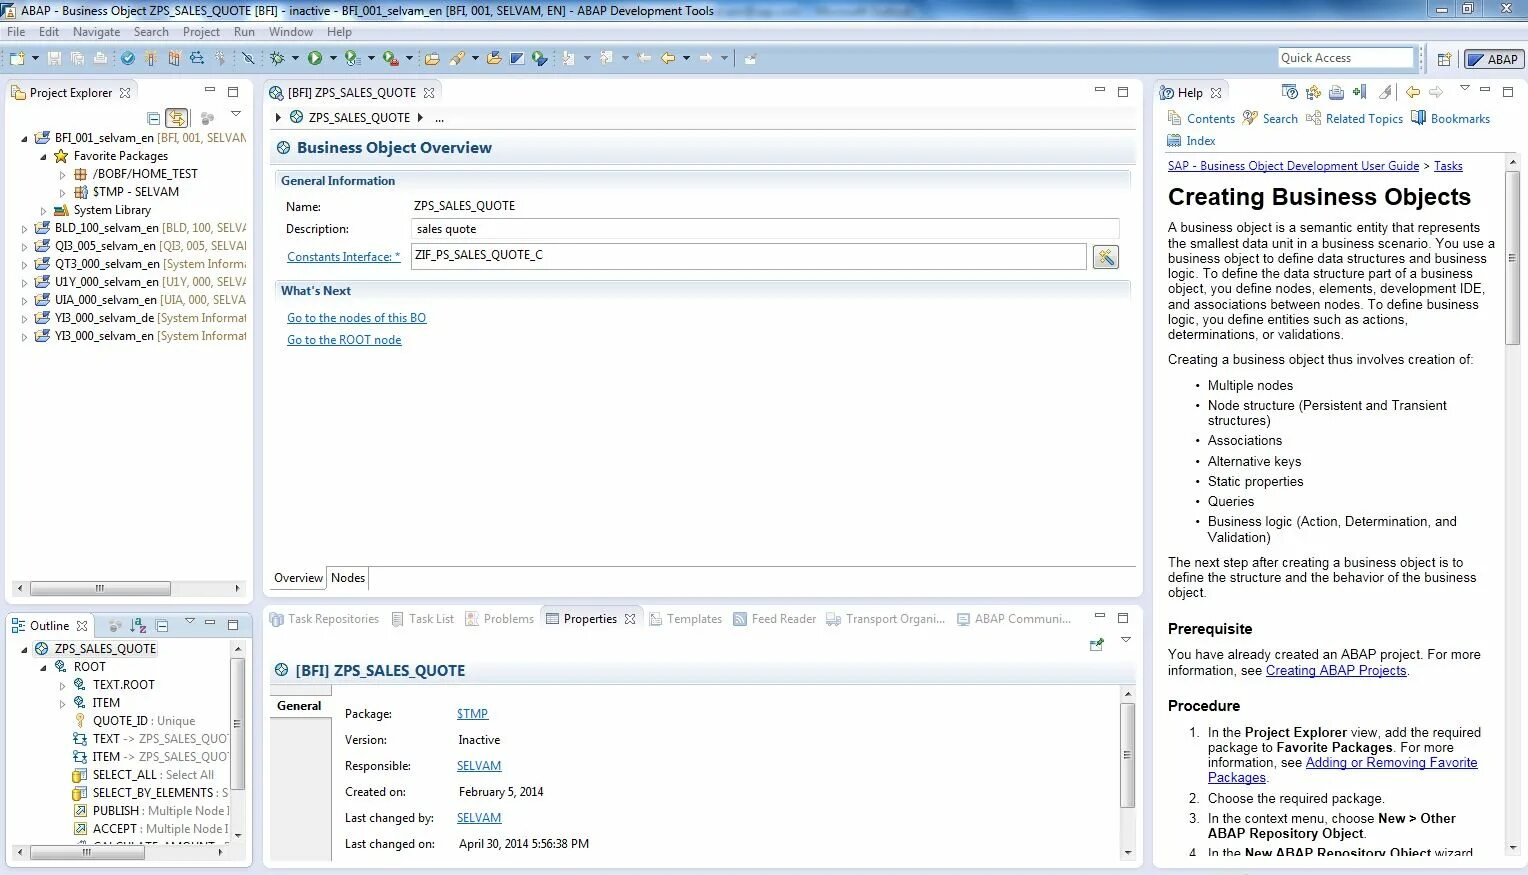This screenshot has width=1528, height=875.
Task: Open the Help view menu dropdown
Action: pyautogui.click(x=1464, y=90)
